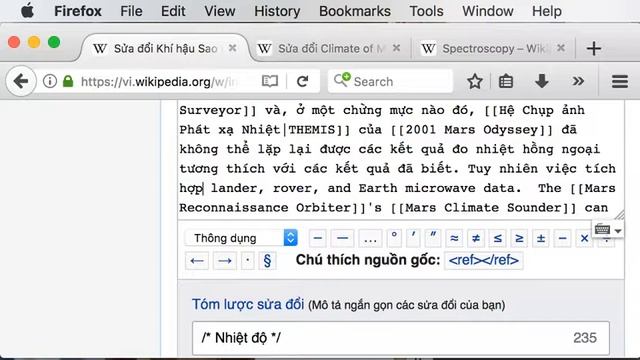Viewport: 640px width, 360px height.
Task: Insert the double prime symbol
Action: [x=433, y=238]
